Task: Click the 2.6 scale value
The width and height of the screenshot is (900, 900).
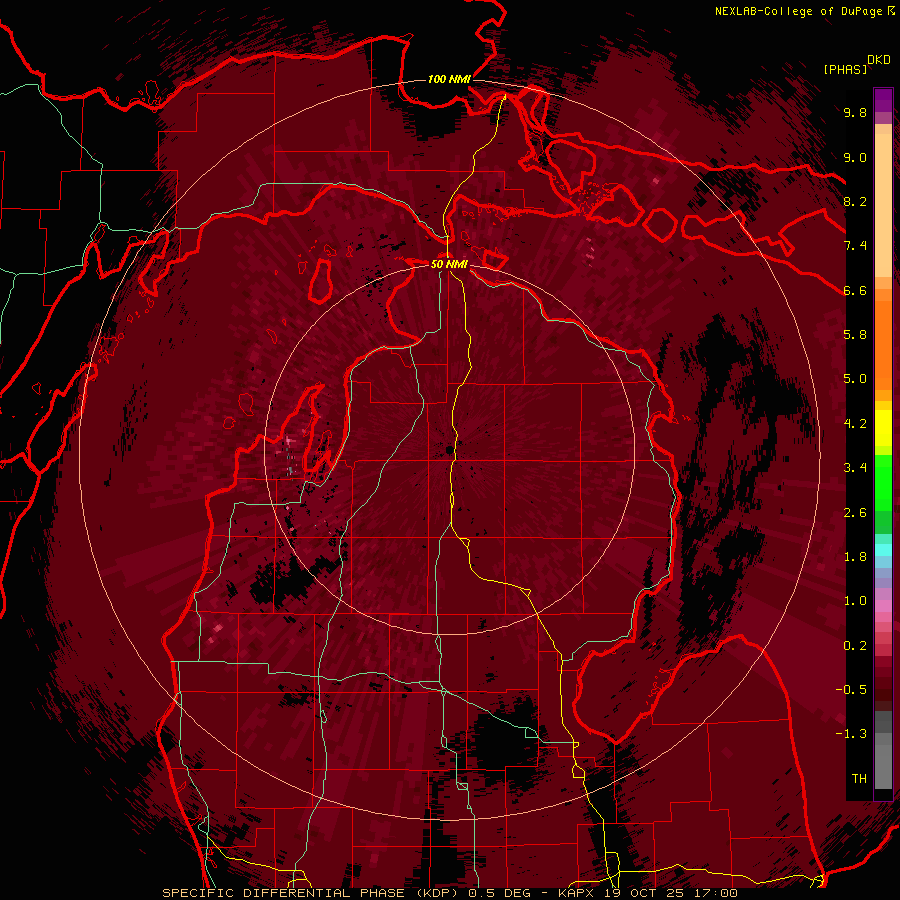Action: click(855, 513)
